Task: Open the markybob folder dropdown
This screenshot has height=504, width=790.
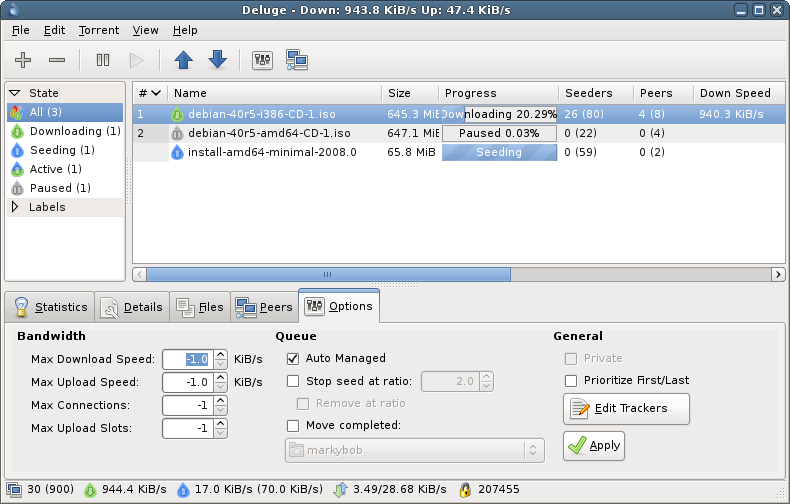Action: pyautogui.click(x=414, y=450)
